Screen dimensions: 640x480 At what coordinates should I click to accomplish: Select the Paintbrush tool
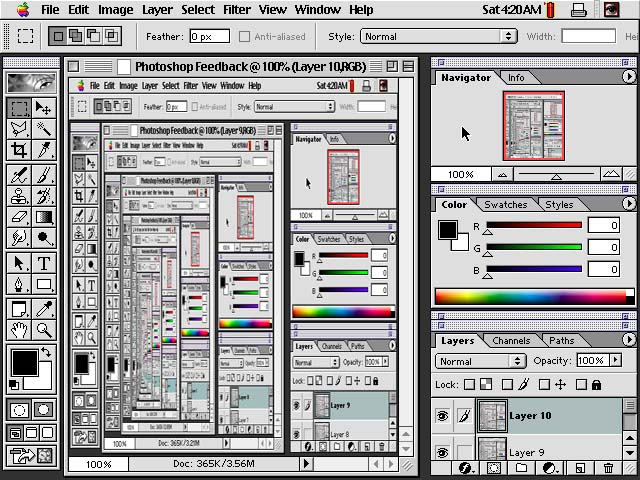pos(44,176)
